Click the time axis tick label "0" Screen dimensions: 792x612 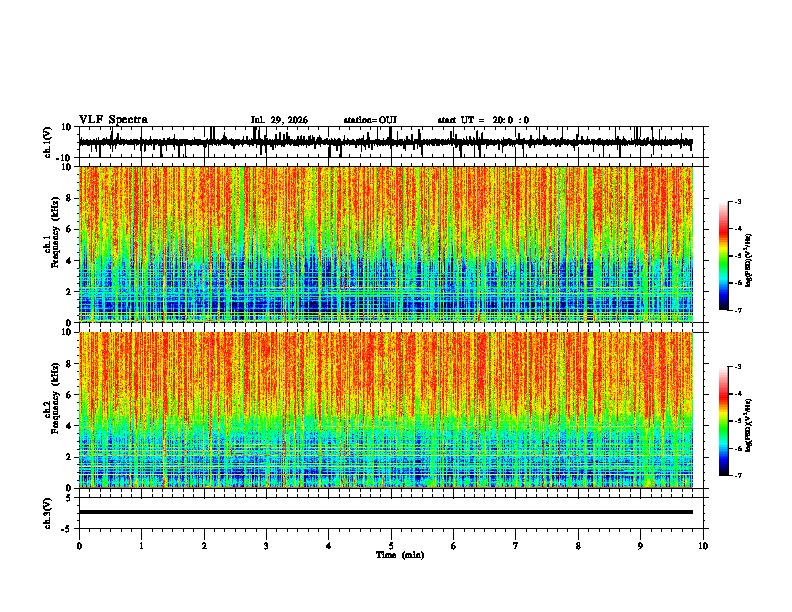79,546
